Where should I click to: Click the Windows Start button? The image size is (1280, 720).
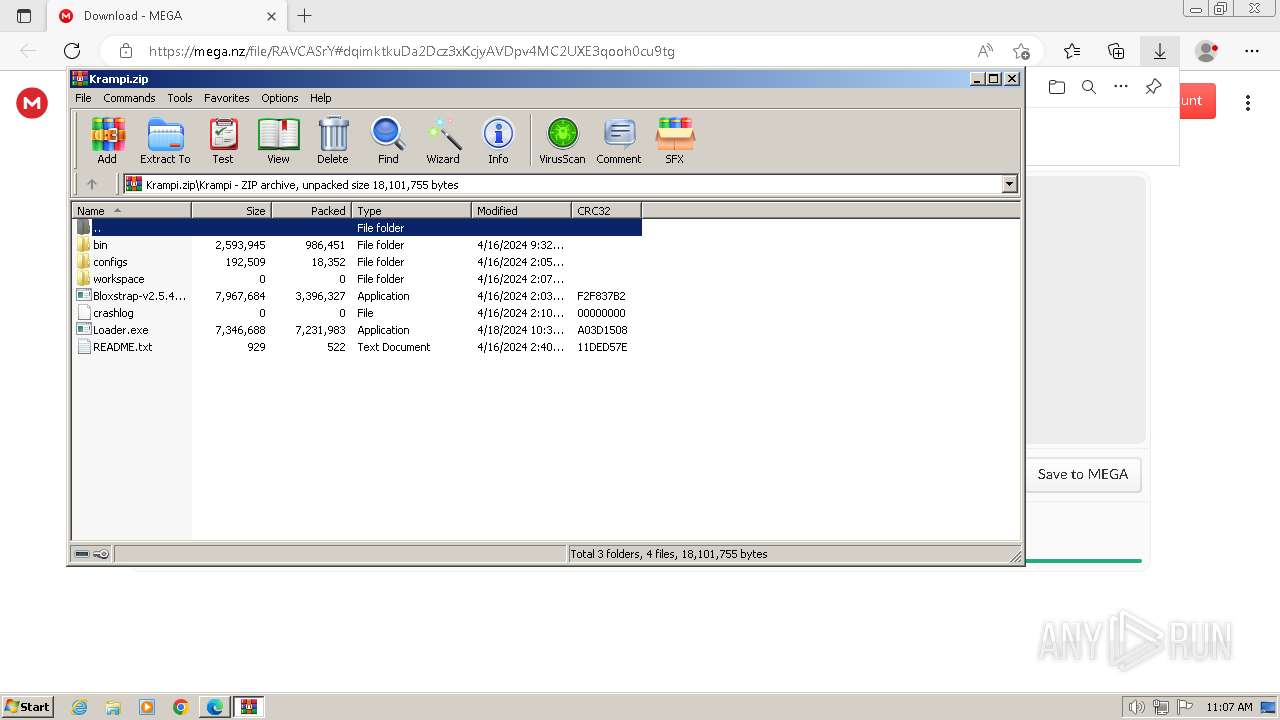point(27,706)
